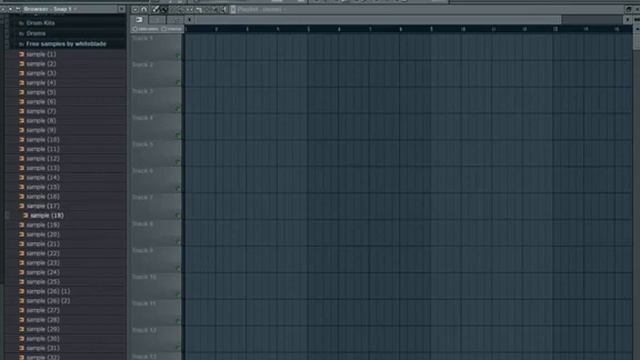Click the wave icon of sample (15)

22,187
